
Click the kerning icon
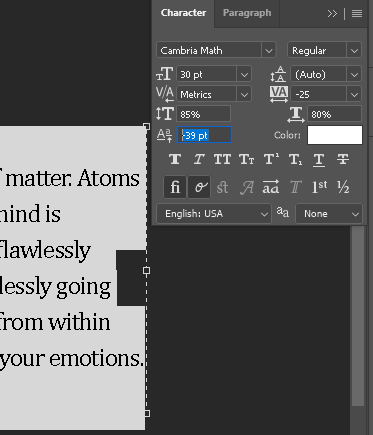coord(165,94)
